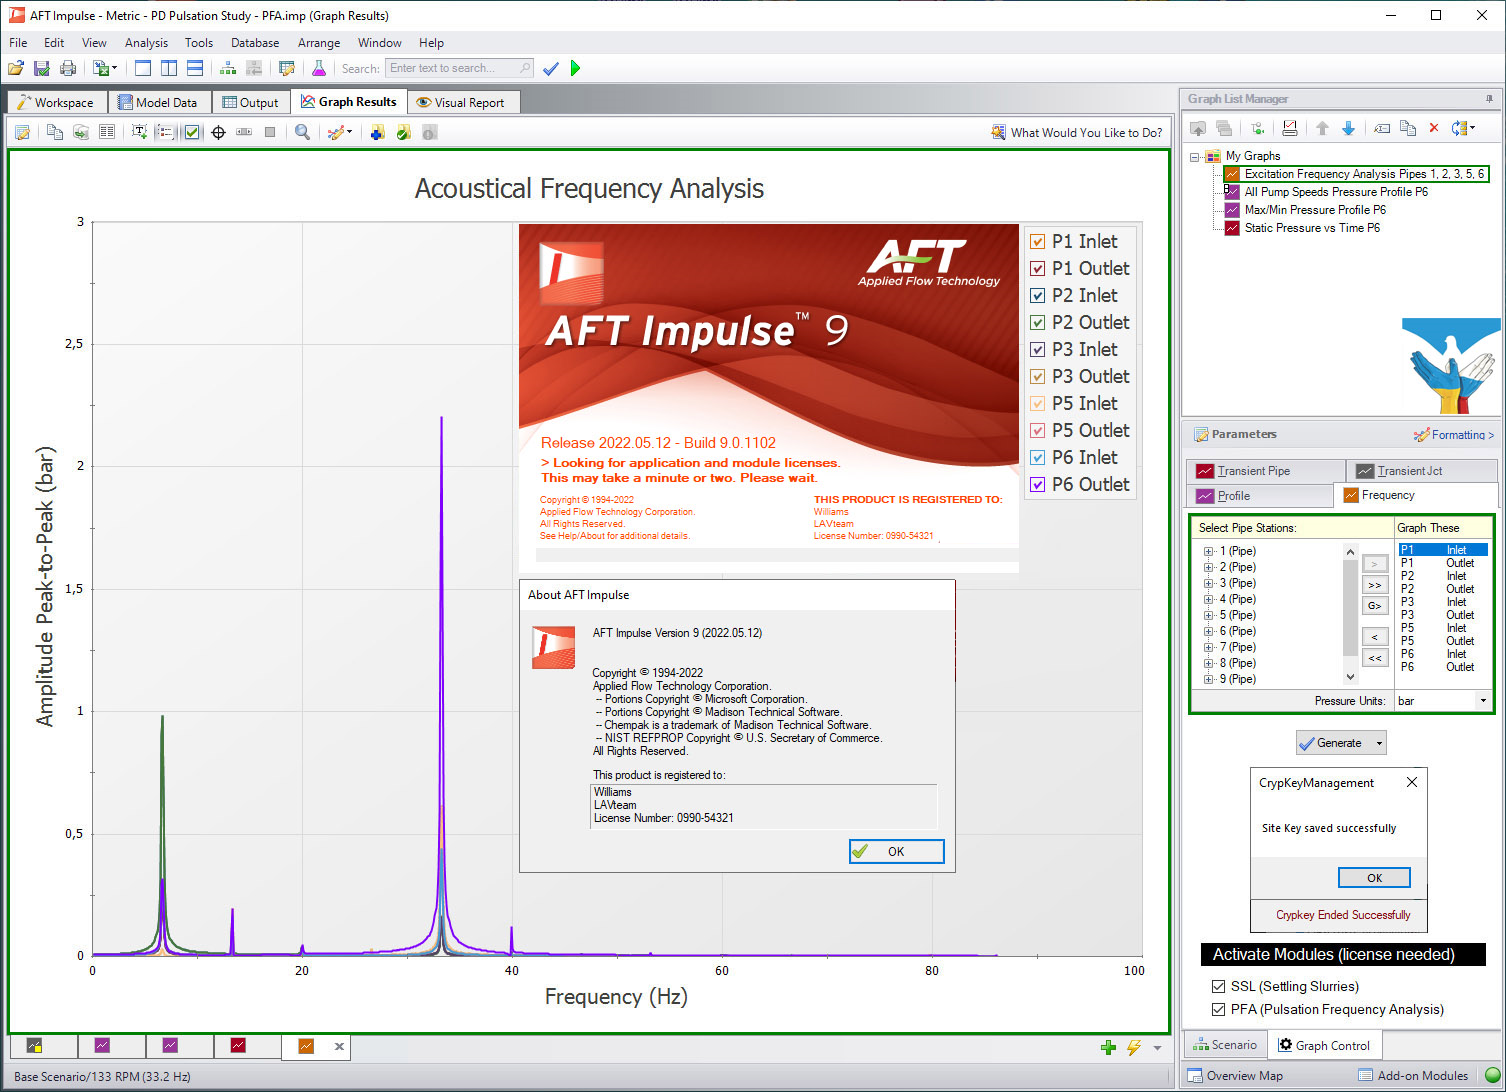Delete the selected graph with the red X icon

[x=1434, y=128]
